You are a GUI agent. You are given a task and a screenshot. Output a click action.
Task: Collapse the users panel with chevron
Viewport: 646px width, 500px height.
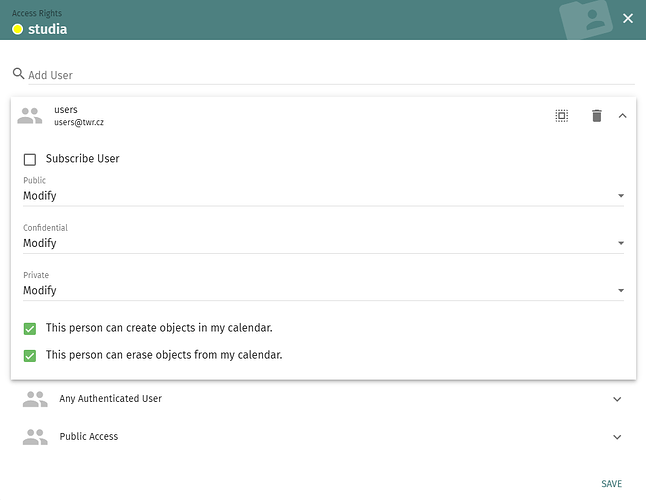pos(623,116)
